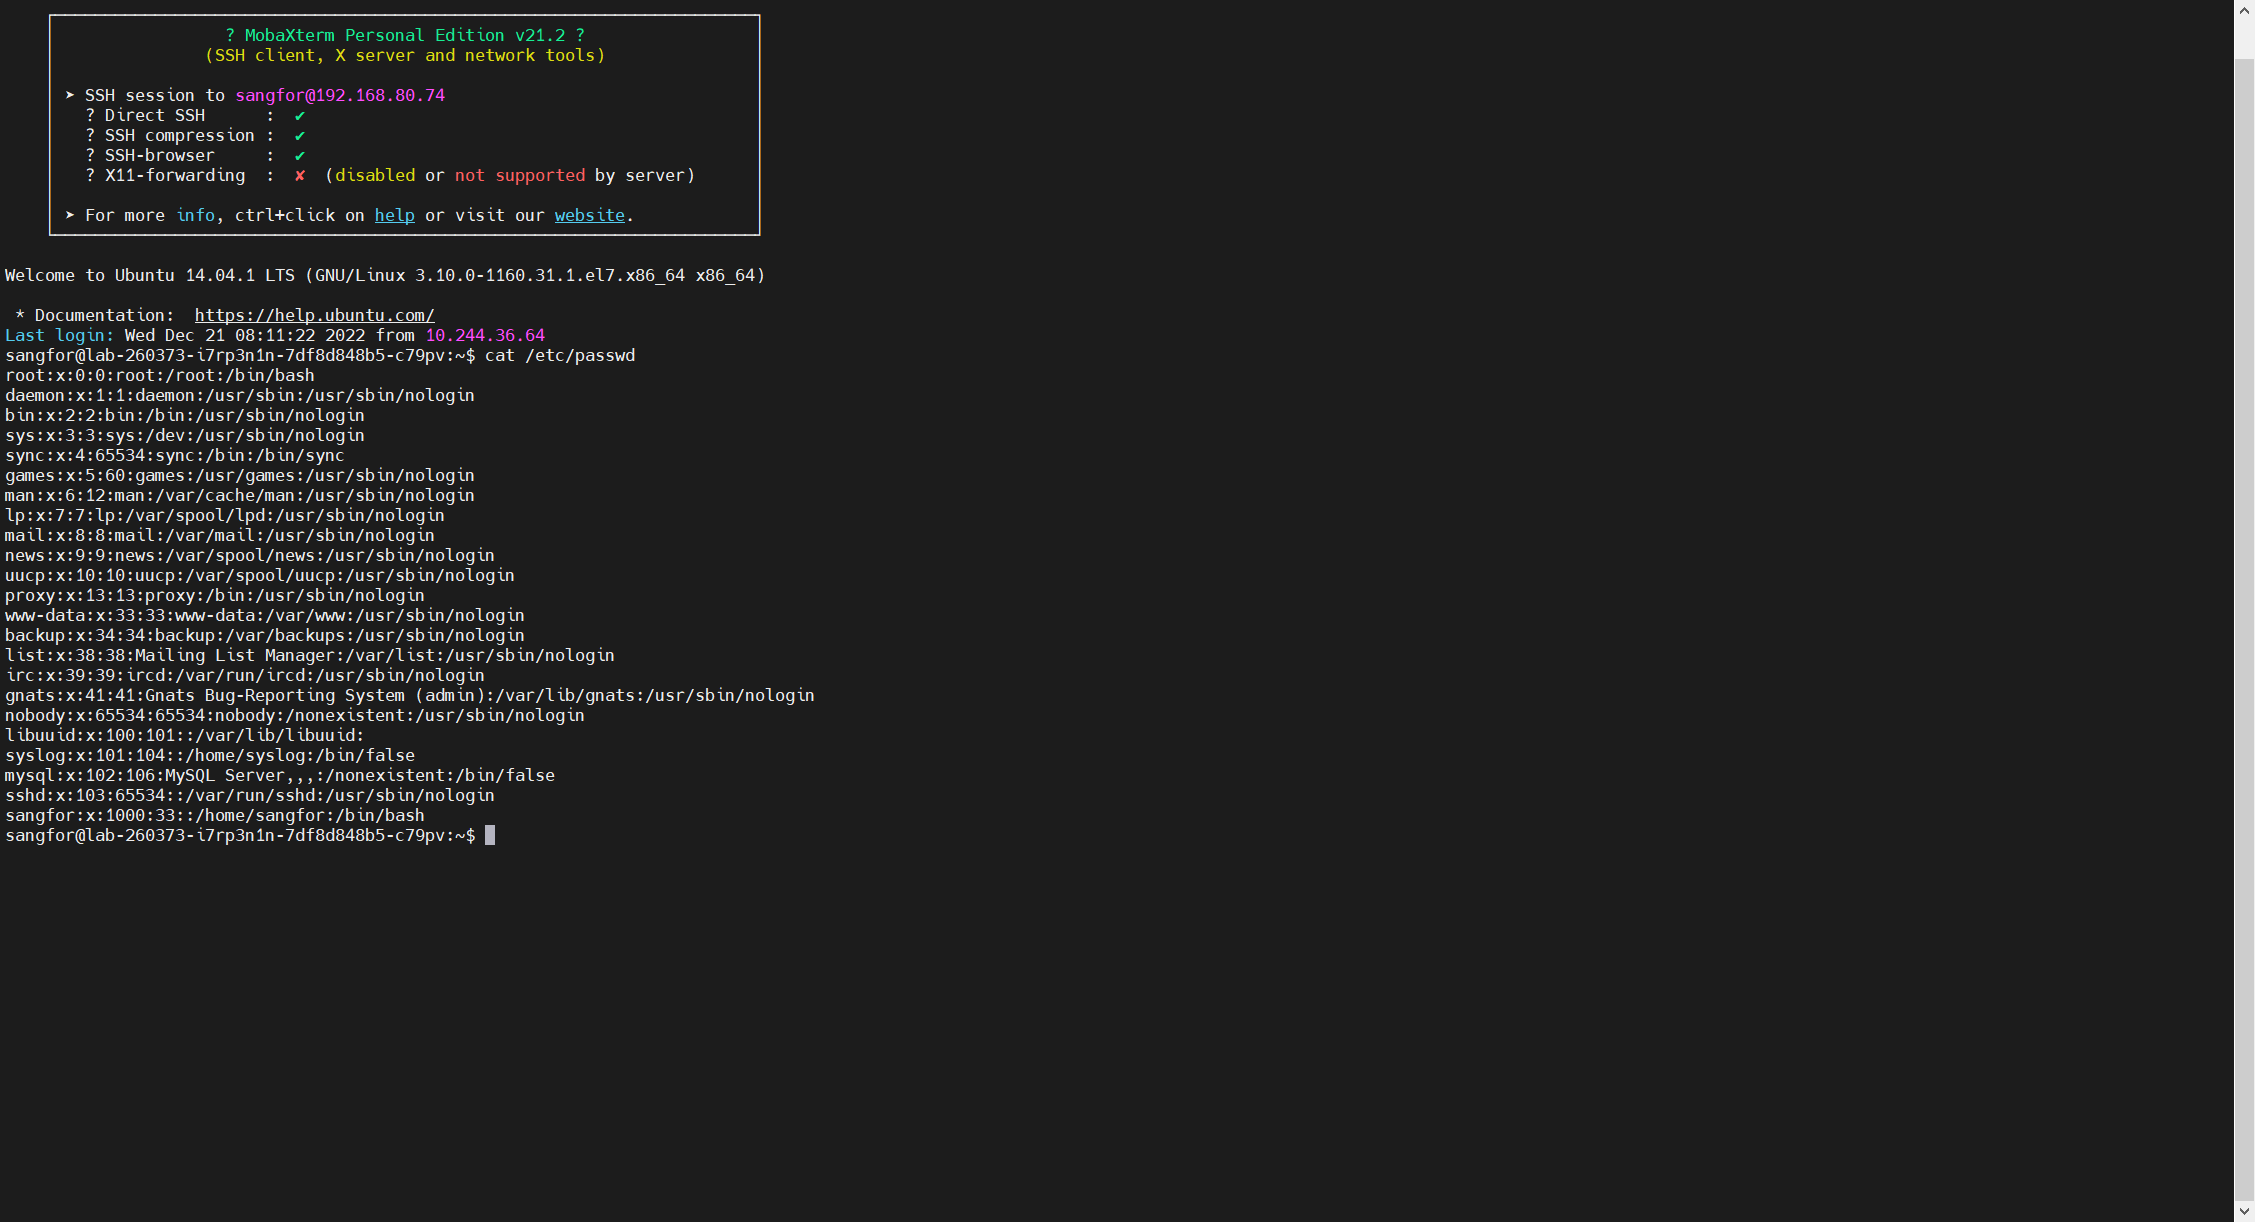The image size is (2255, 1222).
Task: Open the 'website' link in banner
Action: (589, 215)
